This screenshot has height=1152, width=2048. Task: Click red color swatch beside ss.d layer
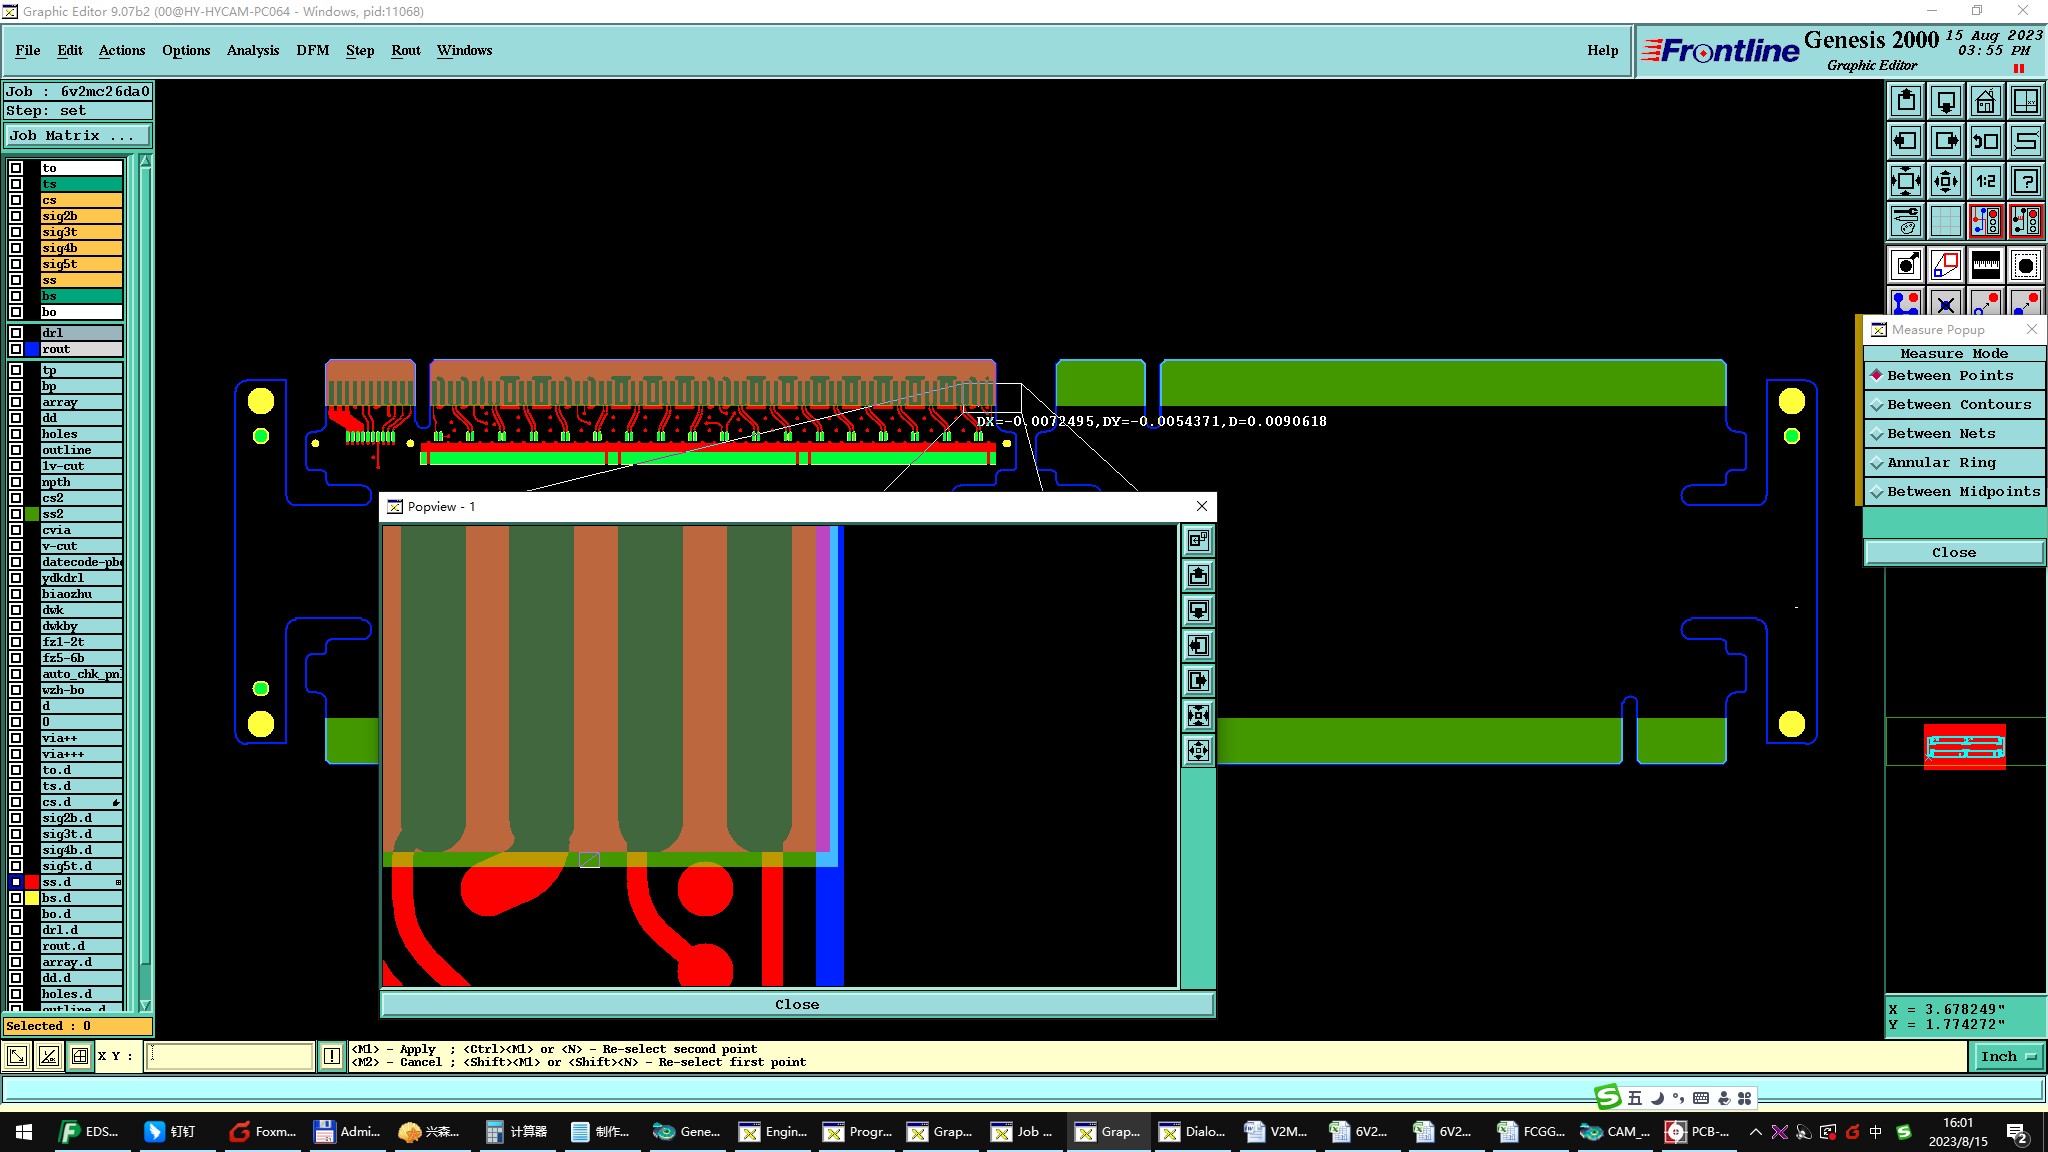pyautogui.click(x=32, y=882)
